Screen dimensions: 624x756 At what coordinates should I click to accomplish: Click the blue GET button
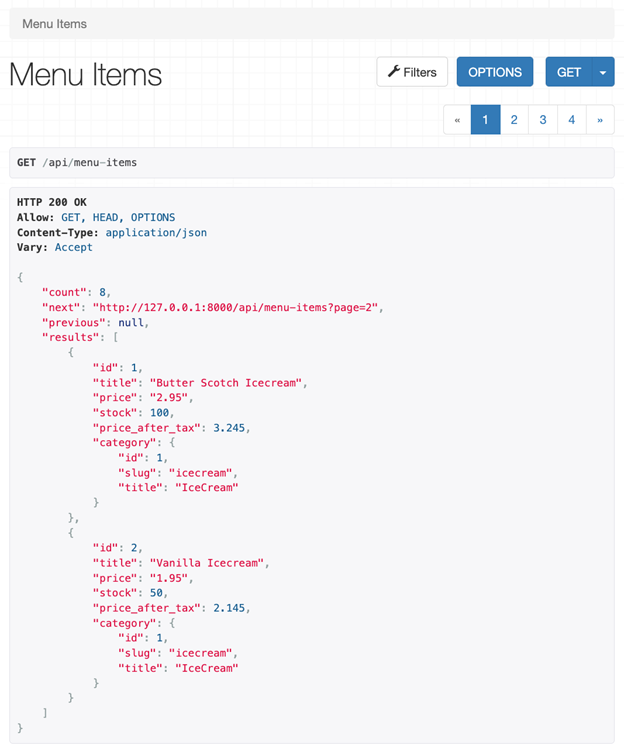(569, 72)
